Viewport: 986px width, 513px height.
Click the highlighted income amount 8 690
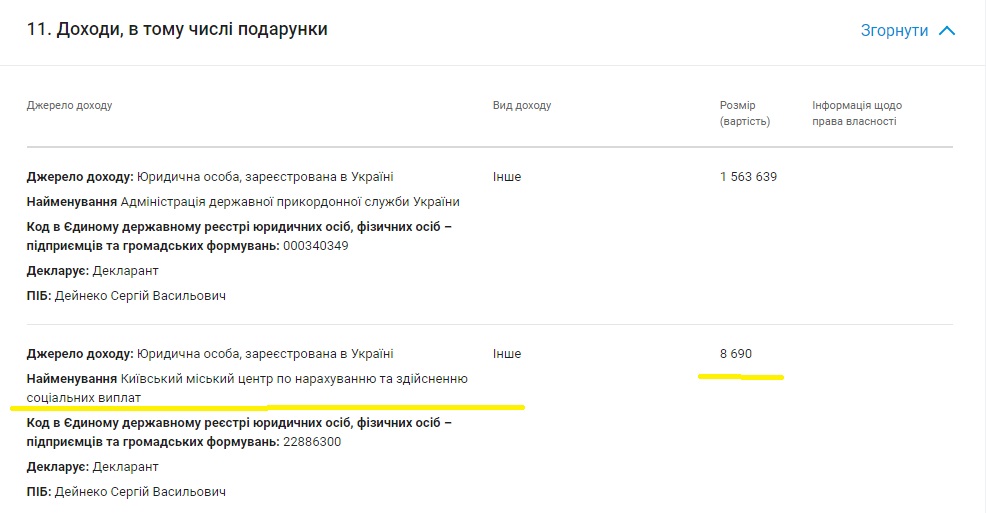click(735, 354)
